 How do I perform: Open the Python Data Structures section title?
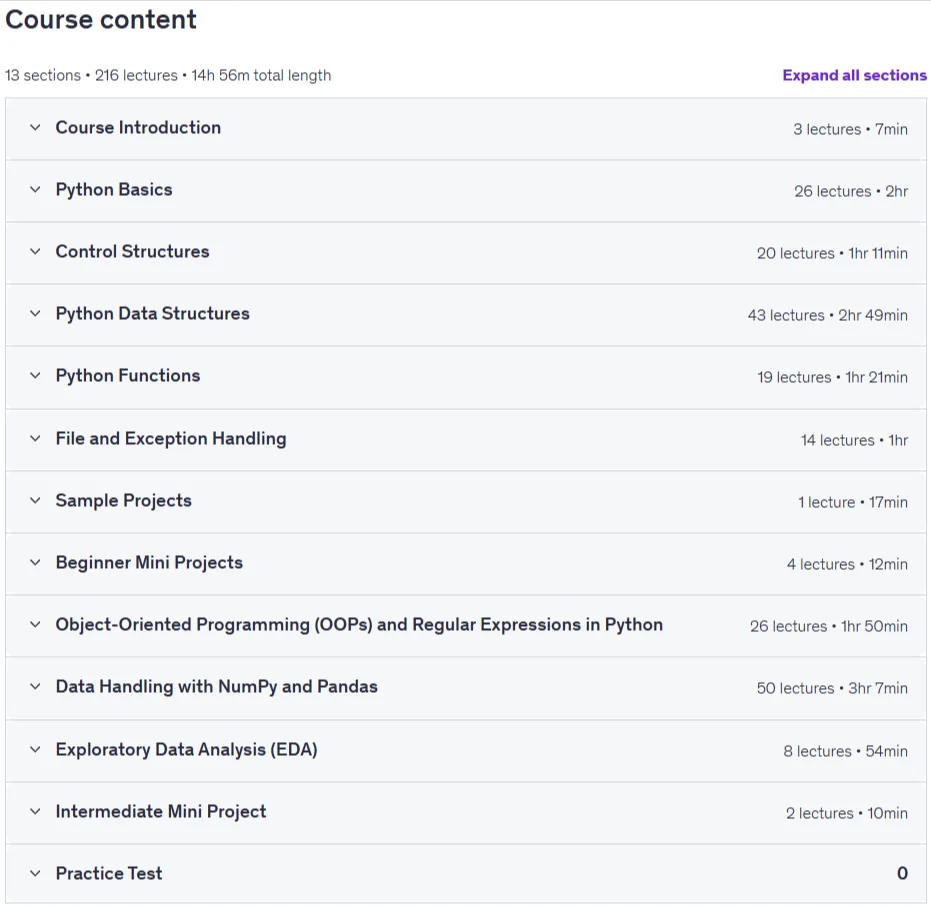tap(153, 313)
